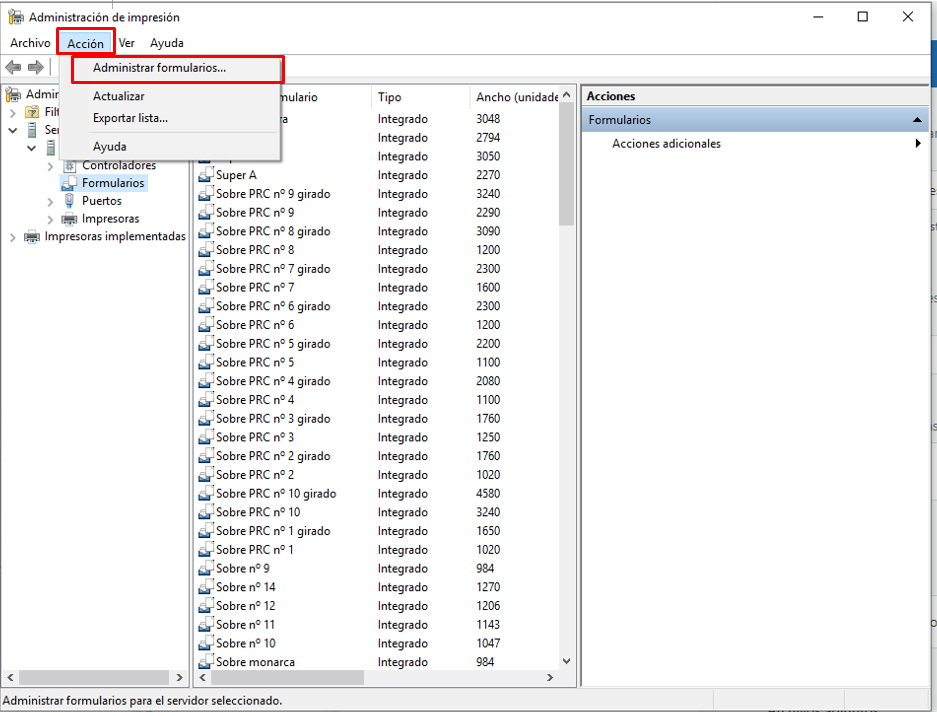
Task: Click the Puertos port icon
Action: (x=69, y=201)
